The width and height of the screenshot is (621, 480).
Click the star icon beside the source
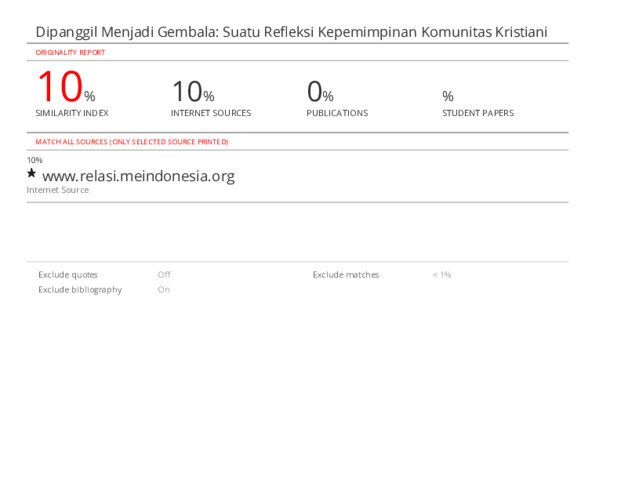point(31,173)
